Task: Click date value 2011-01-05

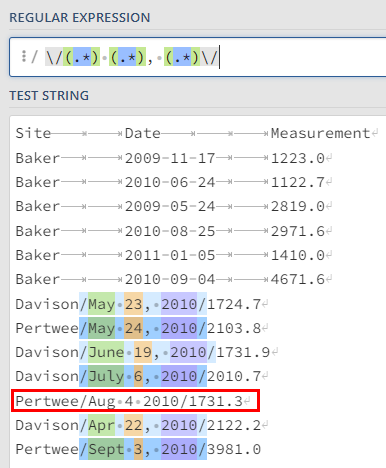Action: click(170, 255)
